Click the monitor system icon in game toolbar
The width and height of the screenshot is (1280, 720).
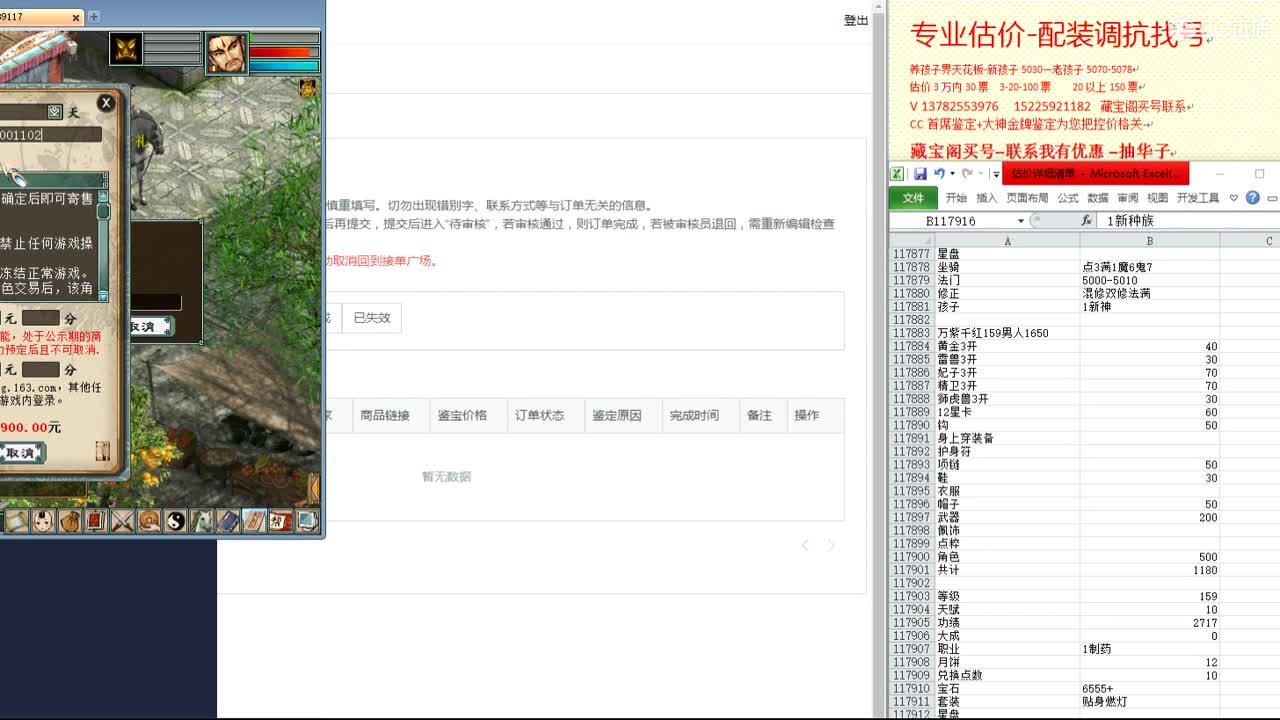coord(307,521)
